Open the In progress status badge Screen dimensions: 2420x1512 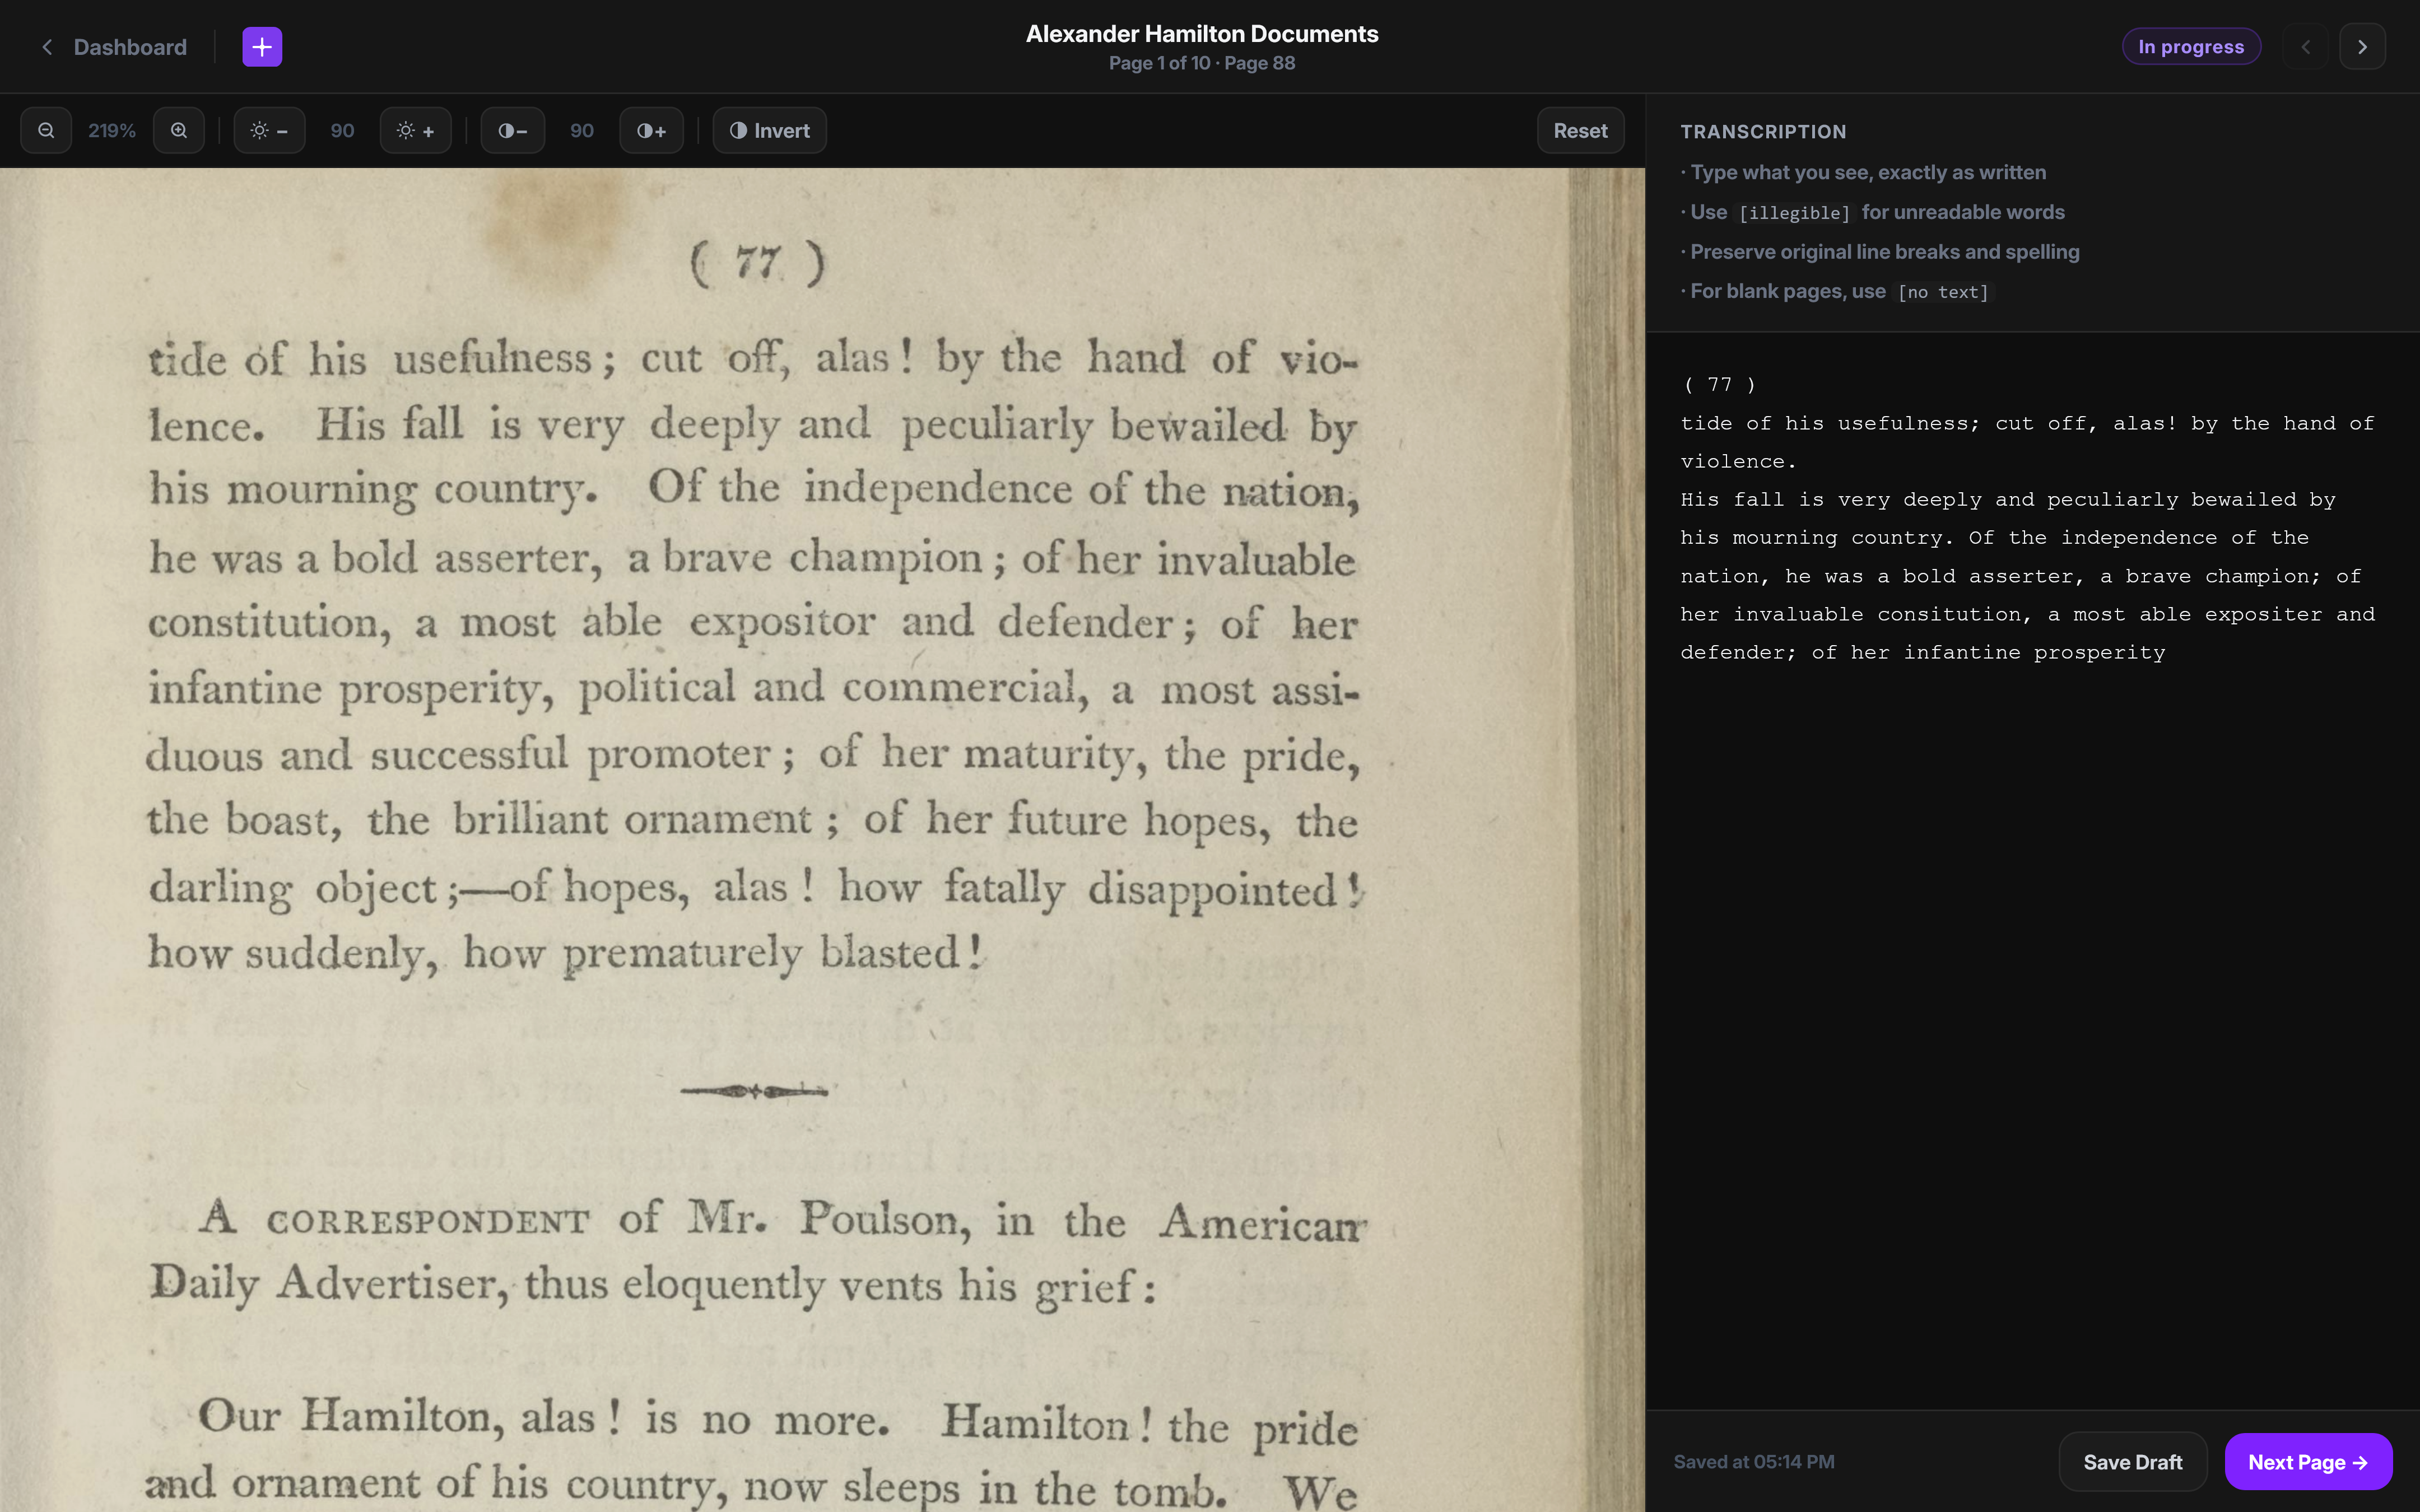point(2191,47)
